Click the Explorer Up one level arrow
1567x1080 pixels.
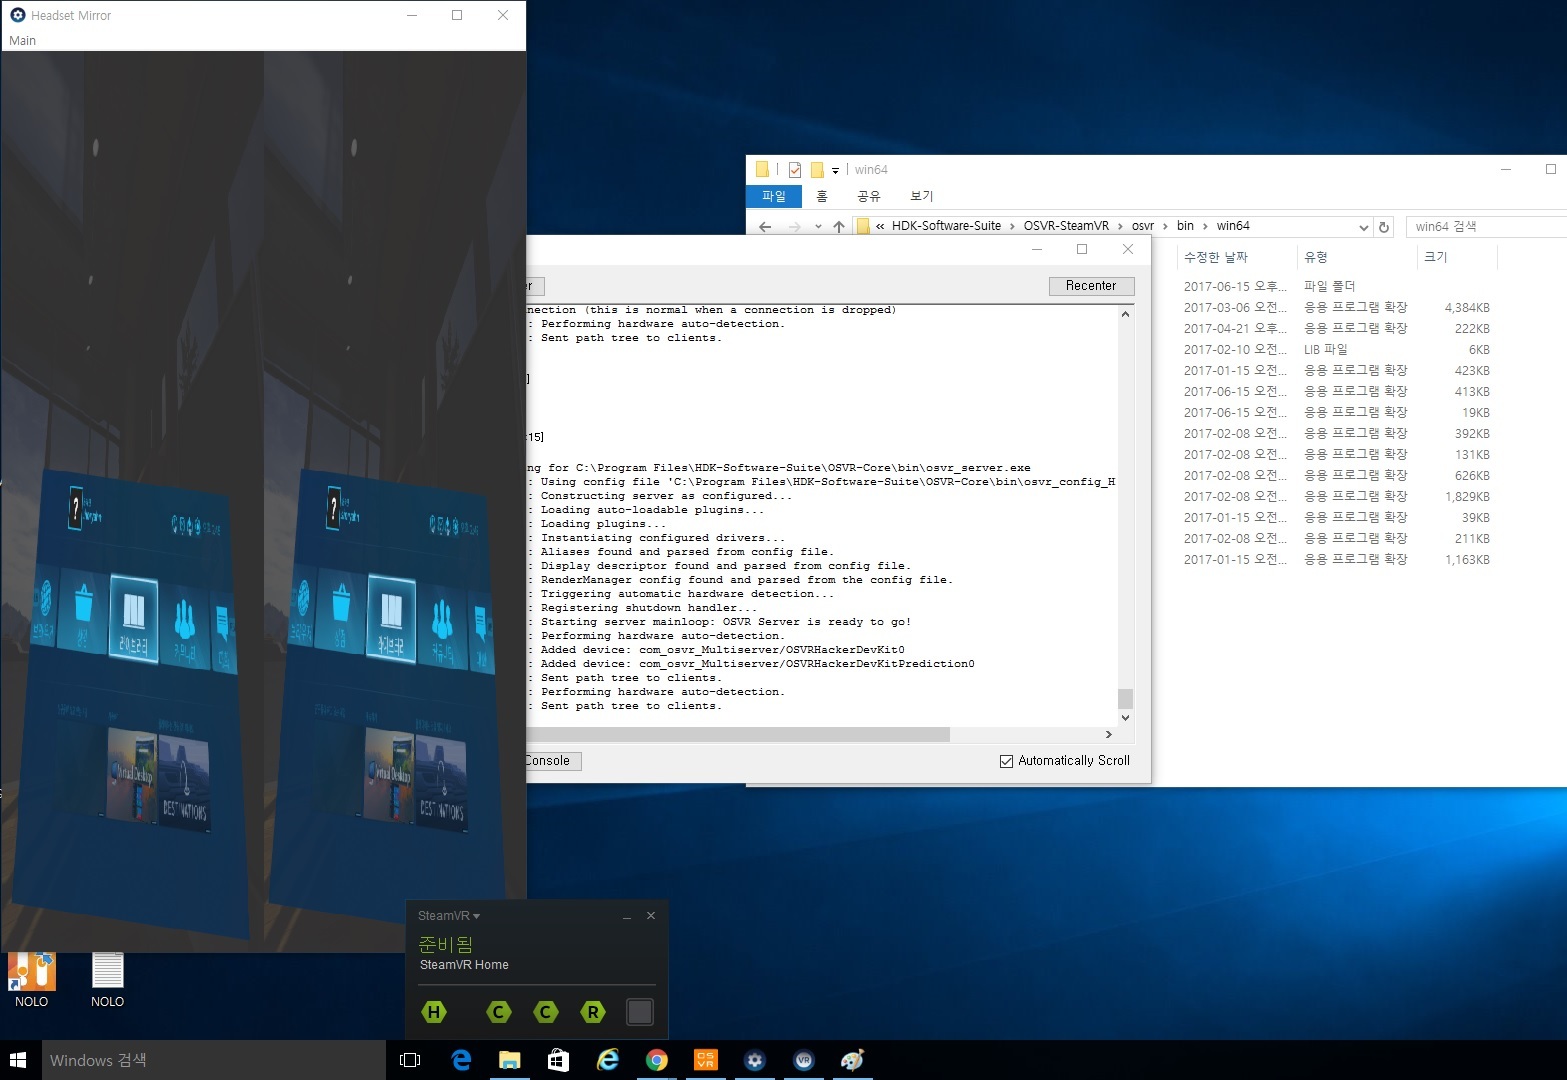839,227
